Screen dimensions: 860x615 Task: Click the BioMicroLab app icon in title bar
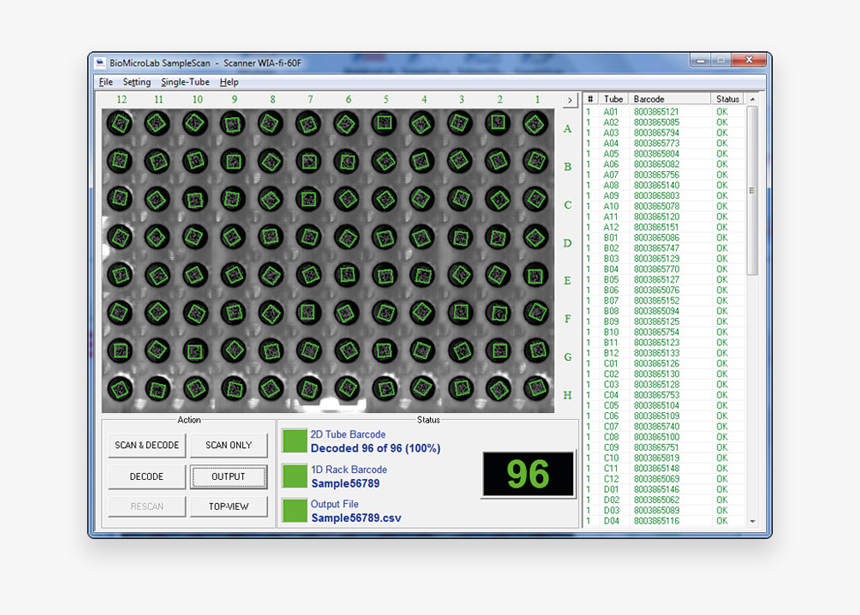click(x=100, y=63)
